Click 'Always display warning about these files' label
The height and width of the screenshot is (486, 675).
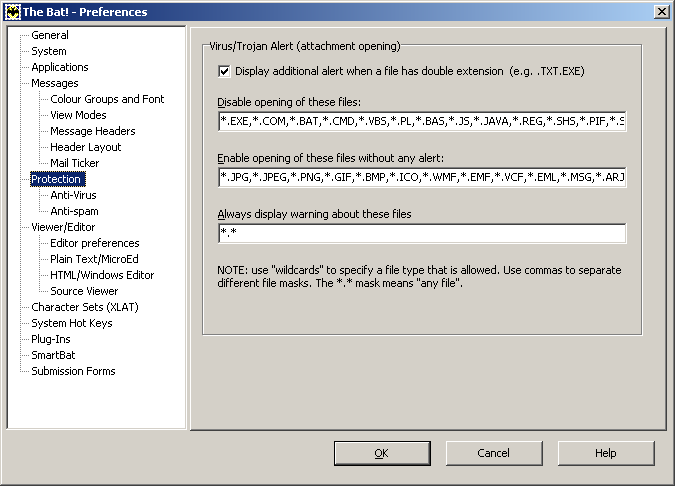(x=314, y=214)
